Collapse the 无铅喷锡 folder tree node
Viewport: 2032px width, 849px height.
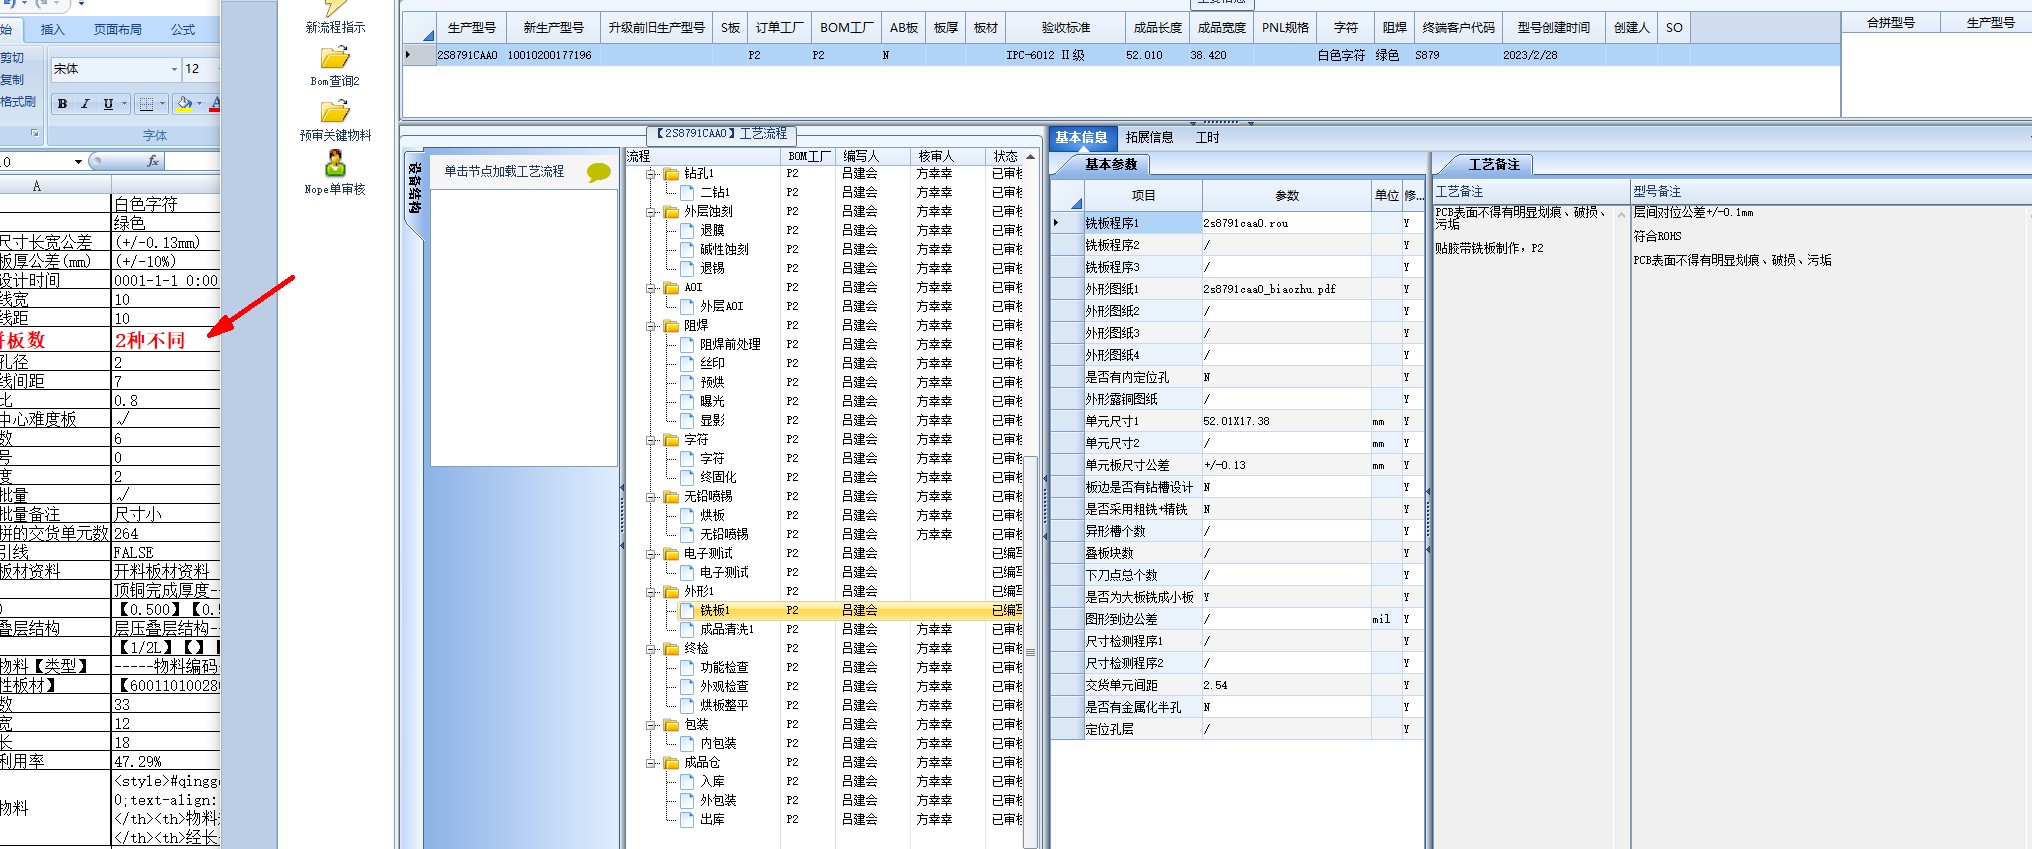click(x=652, y=497)
